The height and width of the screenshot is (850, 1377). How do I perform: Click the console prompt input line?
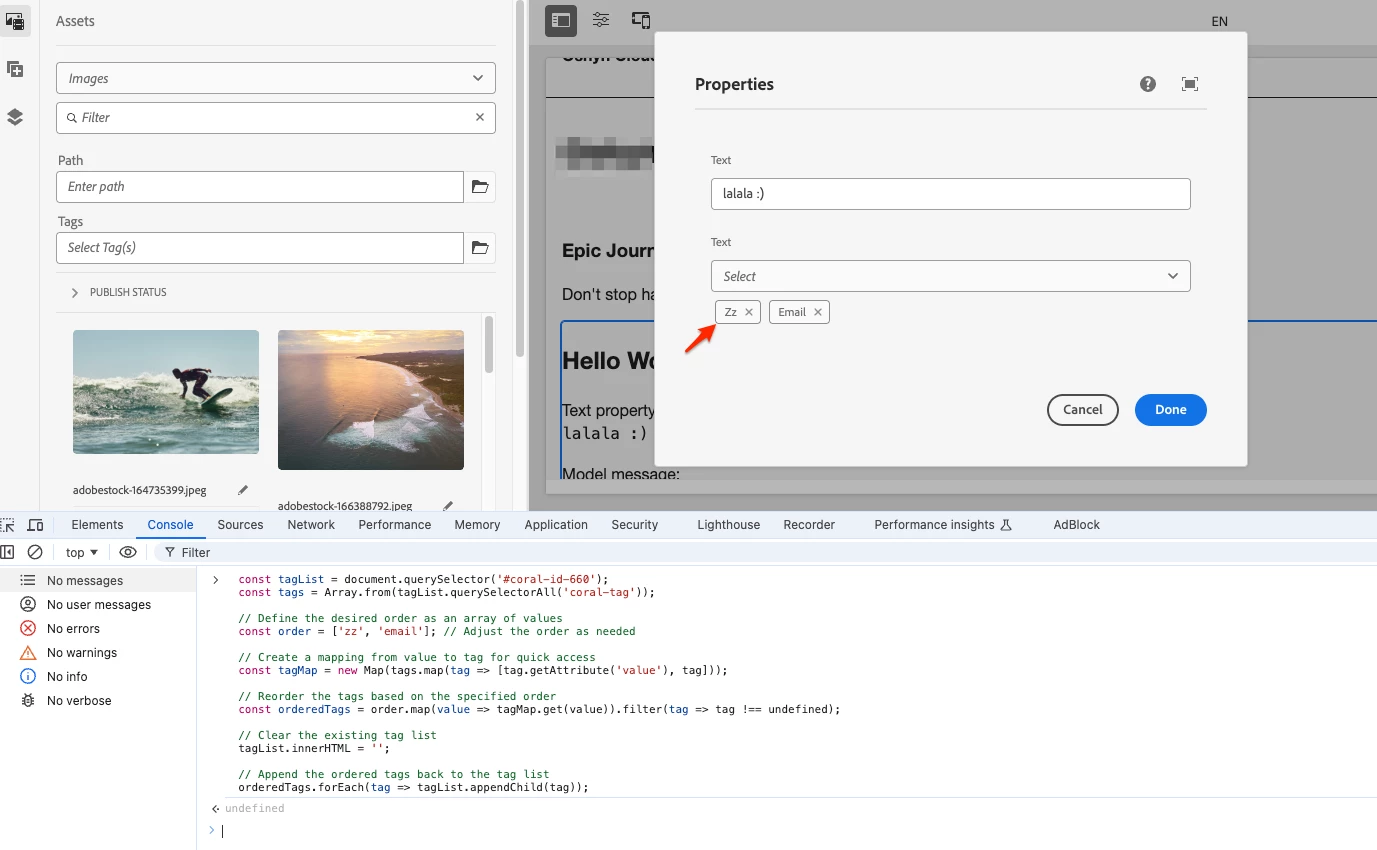(x=790, y=831)
